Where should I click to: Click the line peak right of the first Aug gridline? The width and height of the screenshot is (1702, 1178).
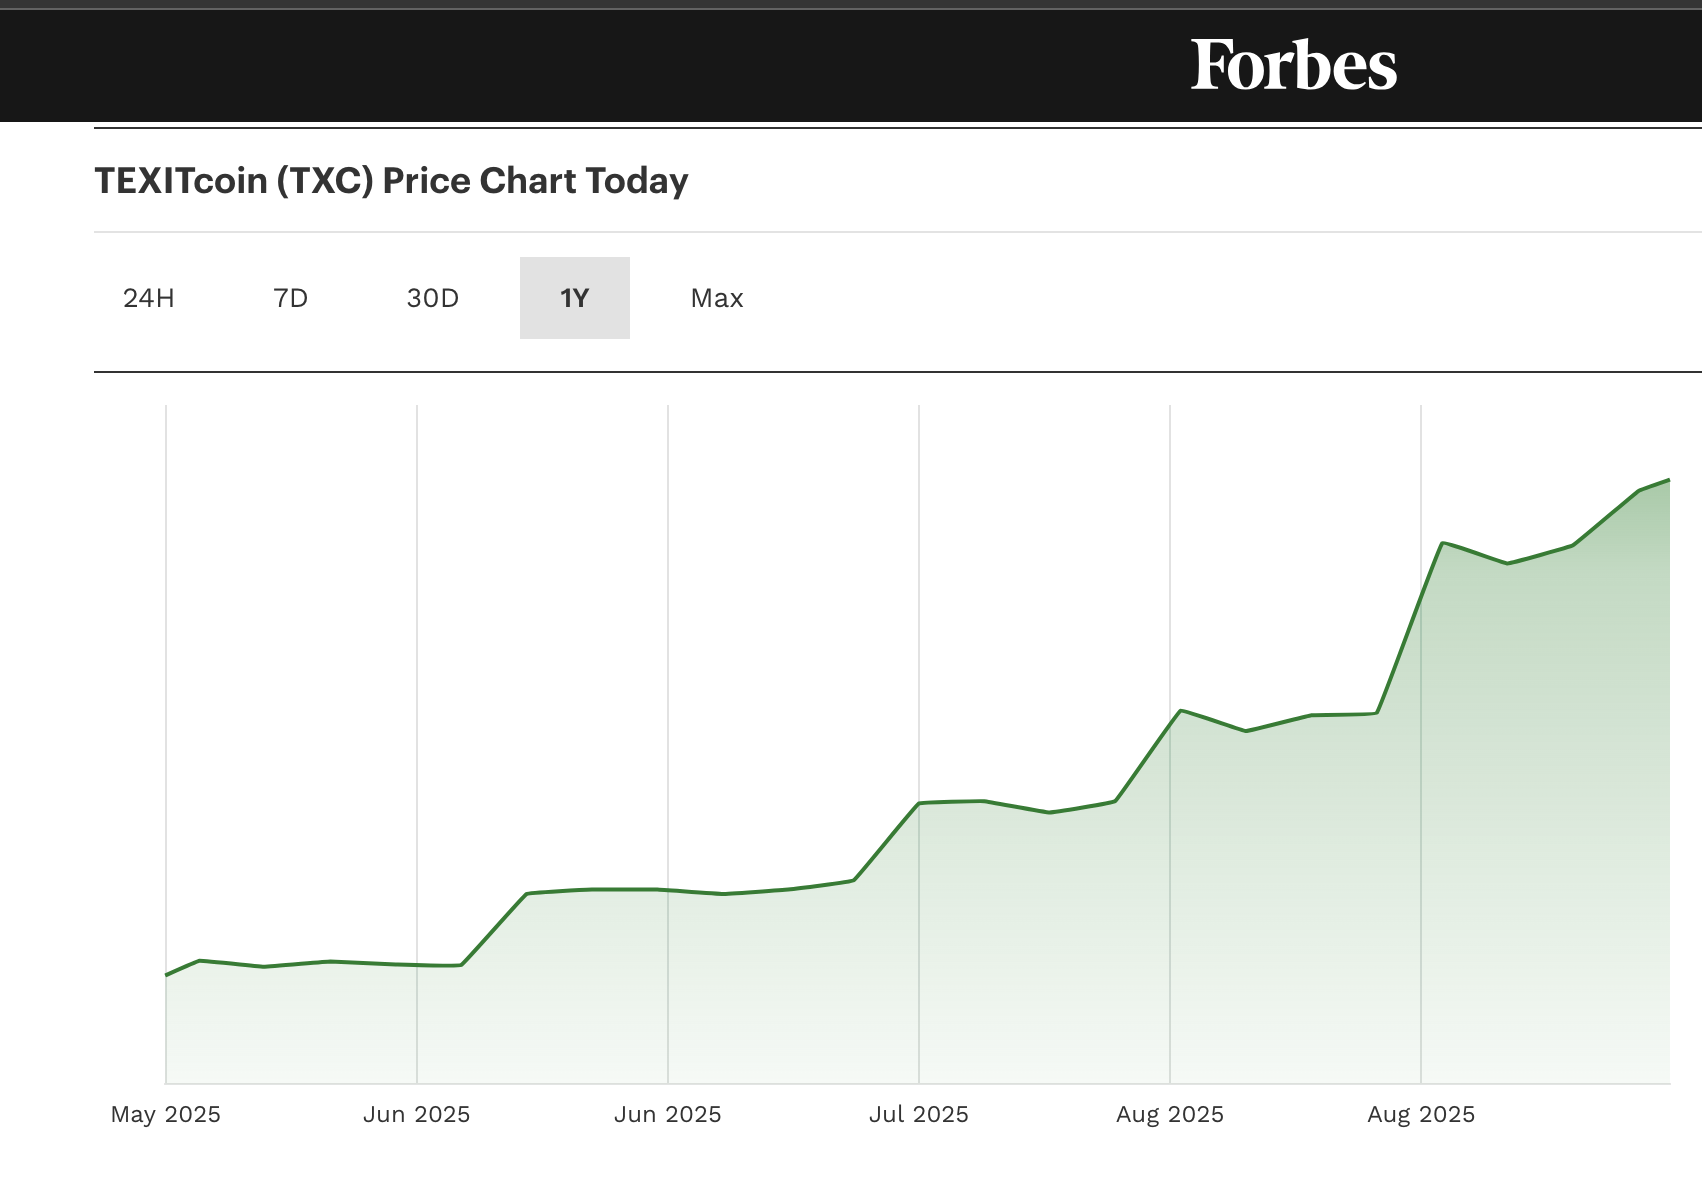click(x=1181, y=711)
